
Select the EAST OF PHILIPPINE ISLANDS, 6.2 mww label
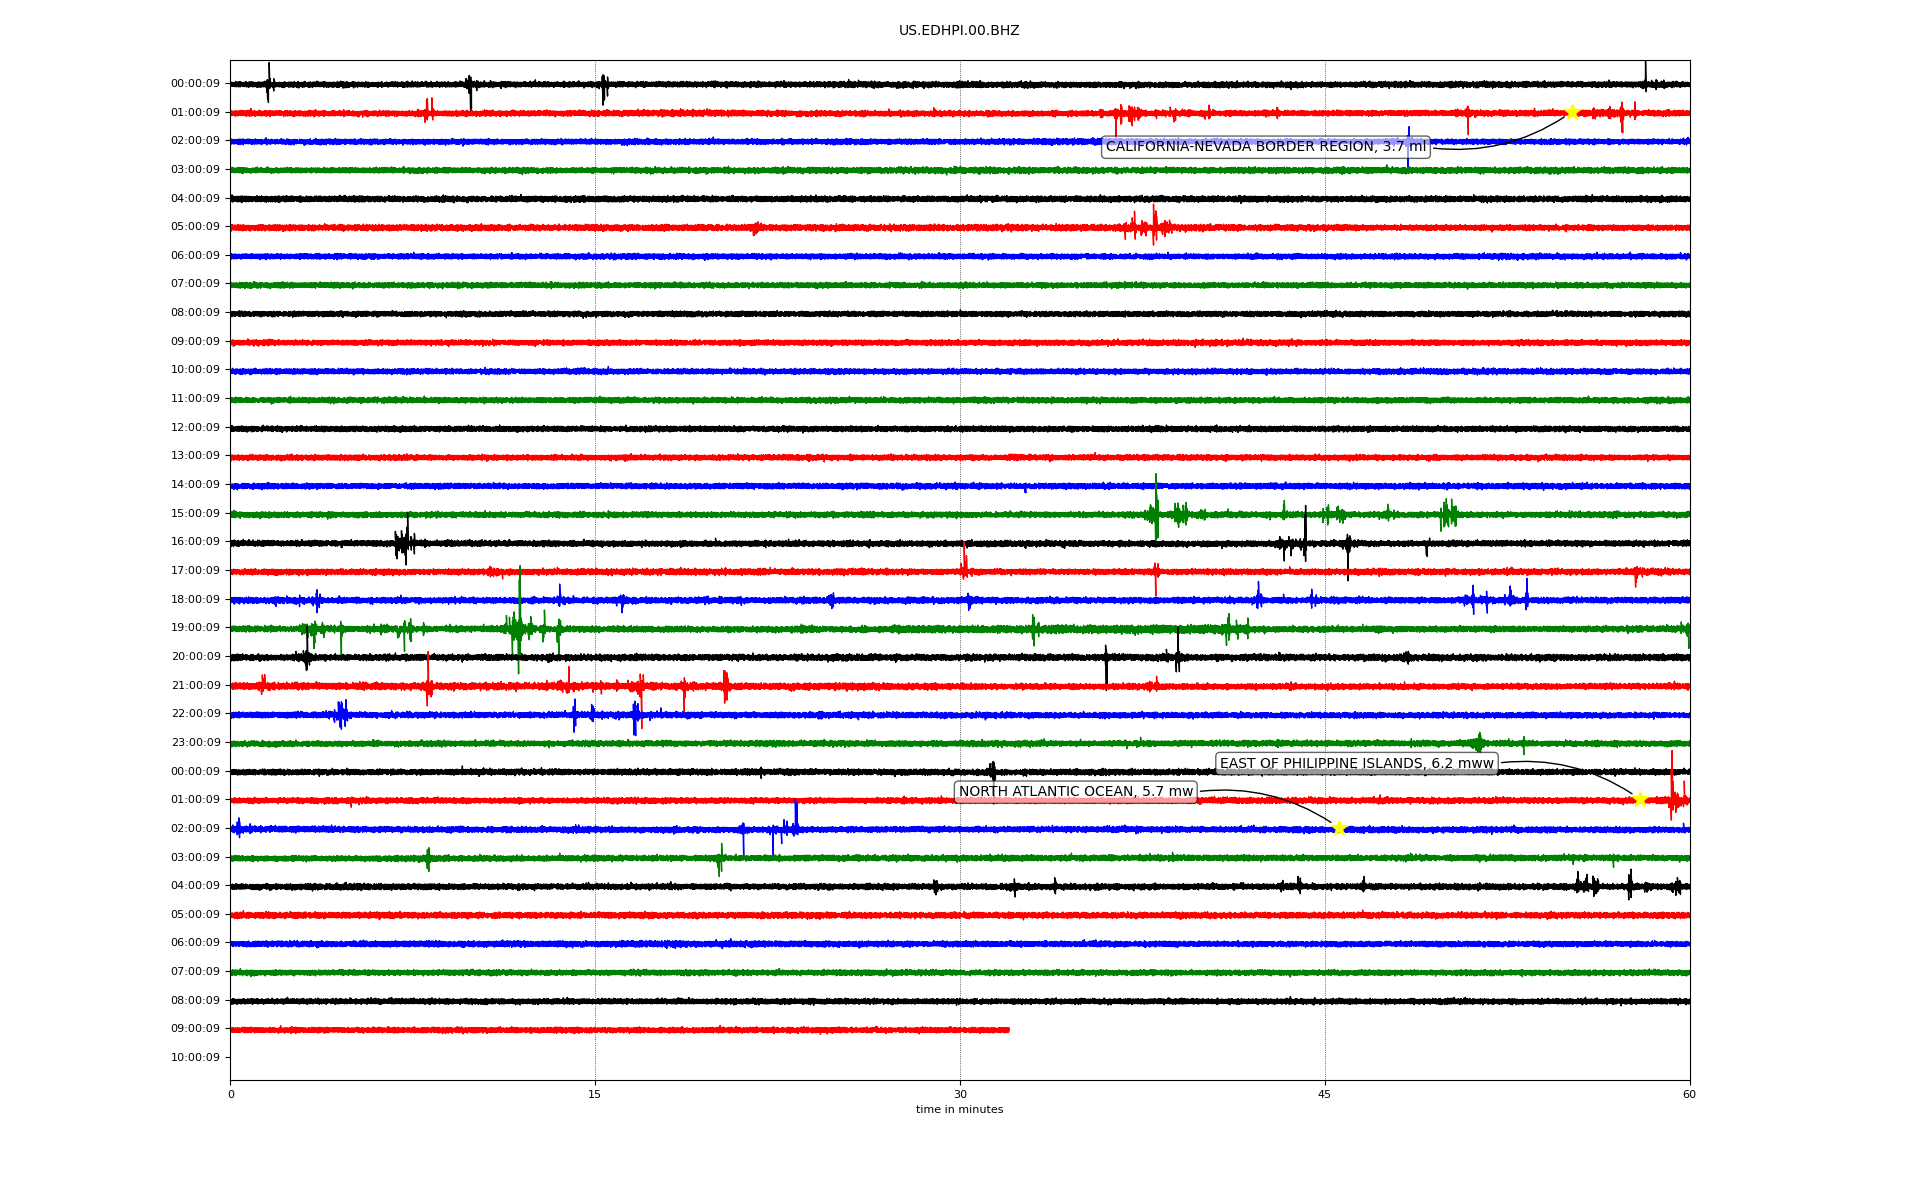click(1357, 764)
